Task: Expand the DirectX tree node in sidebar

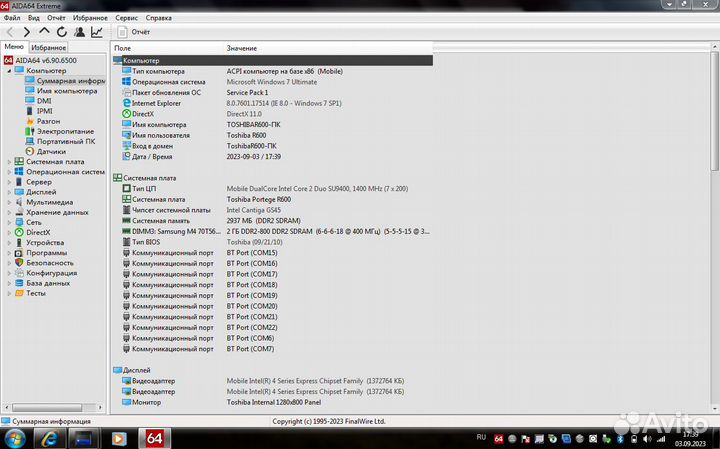Action: pos(9,232)
